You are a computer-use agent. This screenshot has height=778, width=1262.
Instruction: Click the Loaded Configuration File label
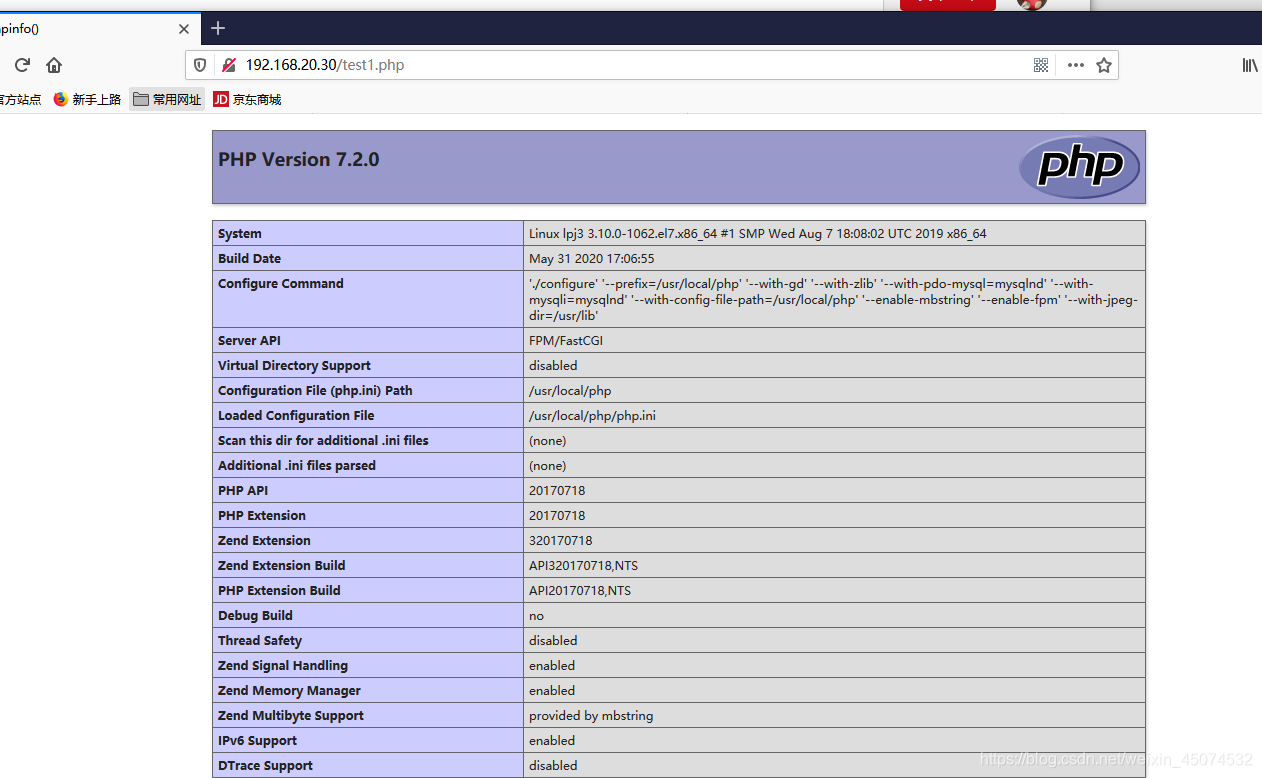296,416
